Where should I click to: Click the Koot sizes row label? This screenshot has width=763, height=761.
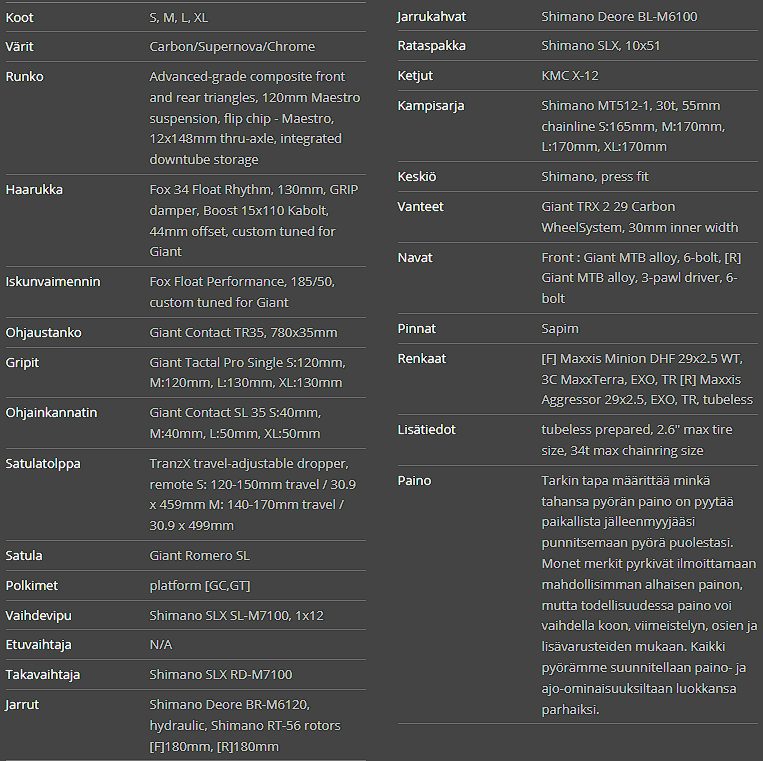(19, 17)
